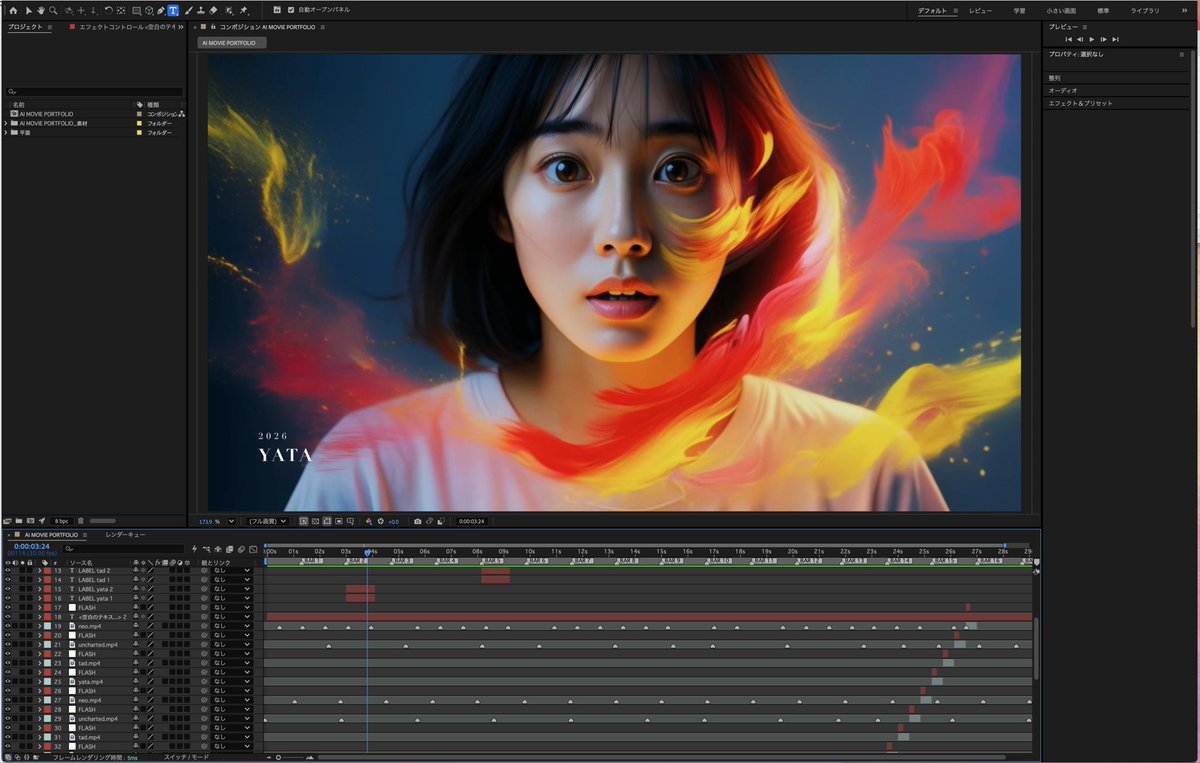1200x763 pixels.
Task: Pick the Brush tool
Action: tap(188, 10)
